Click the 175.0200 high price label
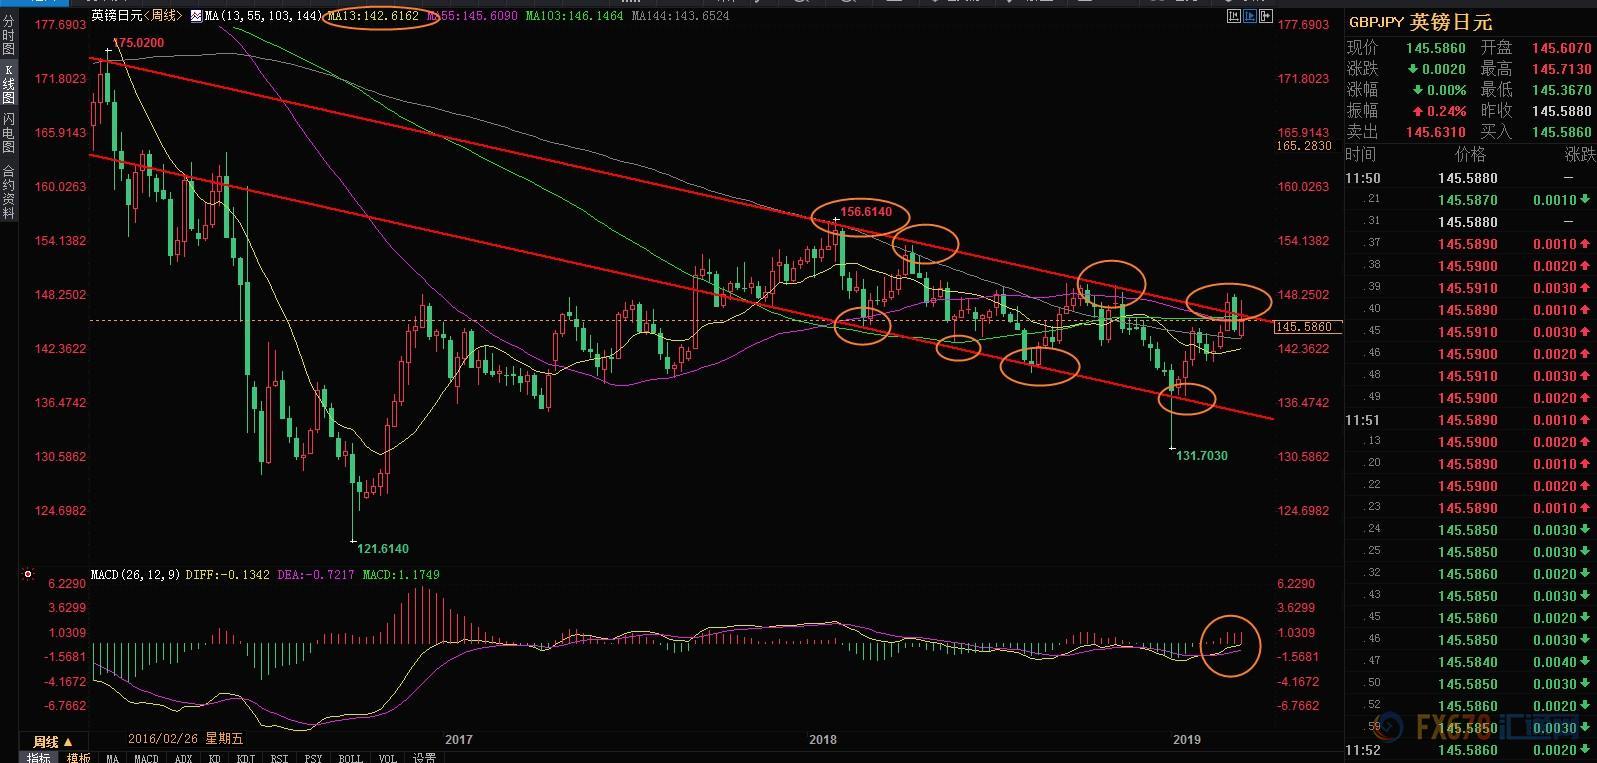The width and height of the screenshot is (1597, 763). coord(137,43)
